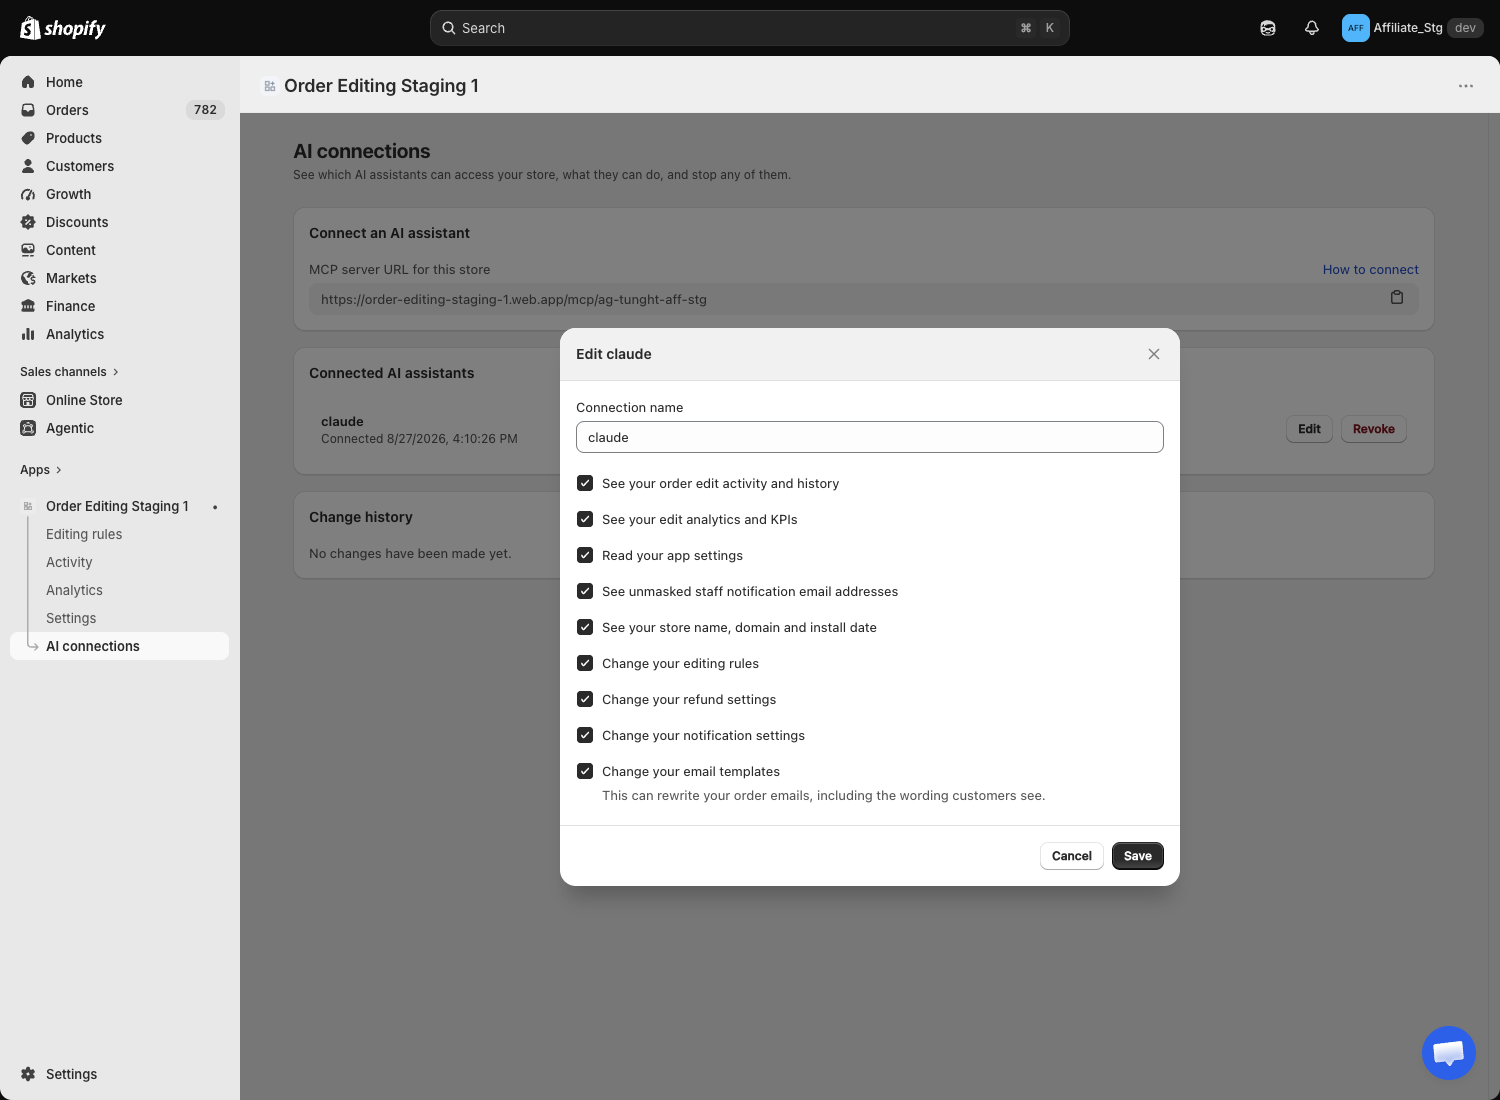
Task: Expand the Sales channels section
Action: coord(69,372)
